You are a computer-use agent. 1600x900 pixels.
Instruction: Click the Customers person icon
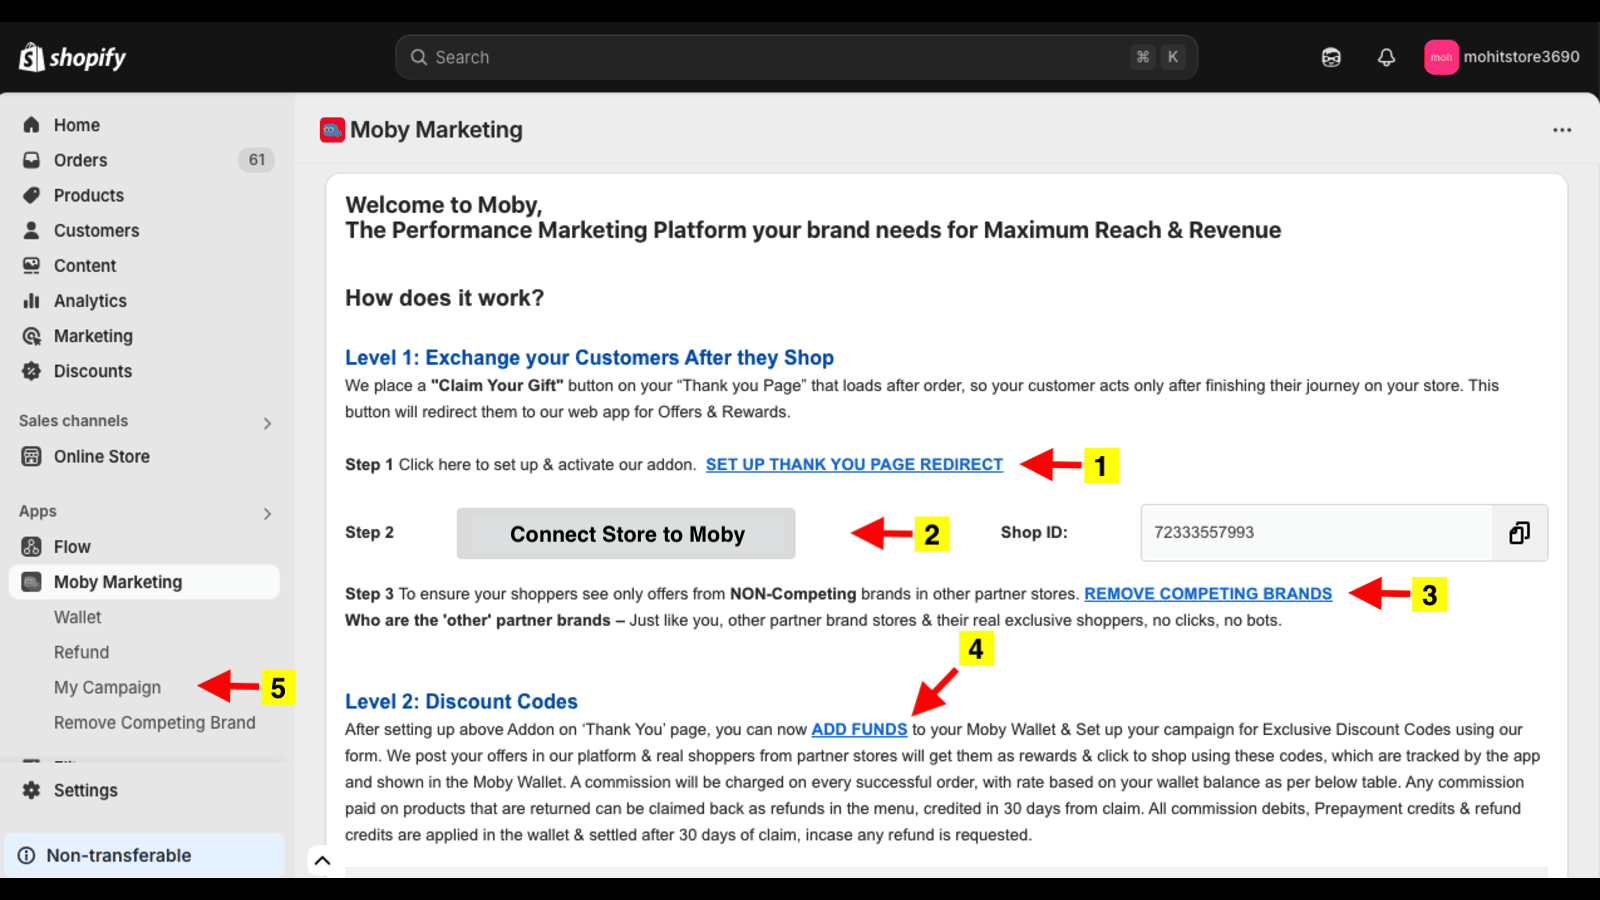click(x=32, y=230)
